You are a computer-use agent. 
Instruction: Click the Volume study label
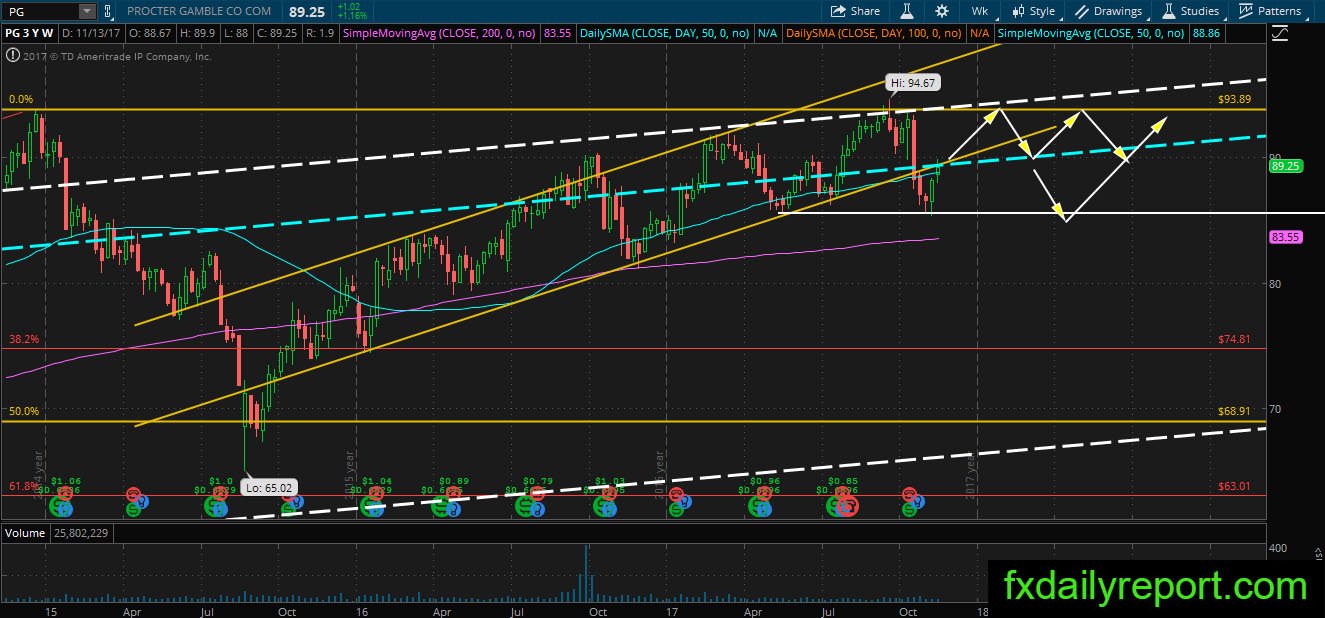(23, 533)
